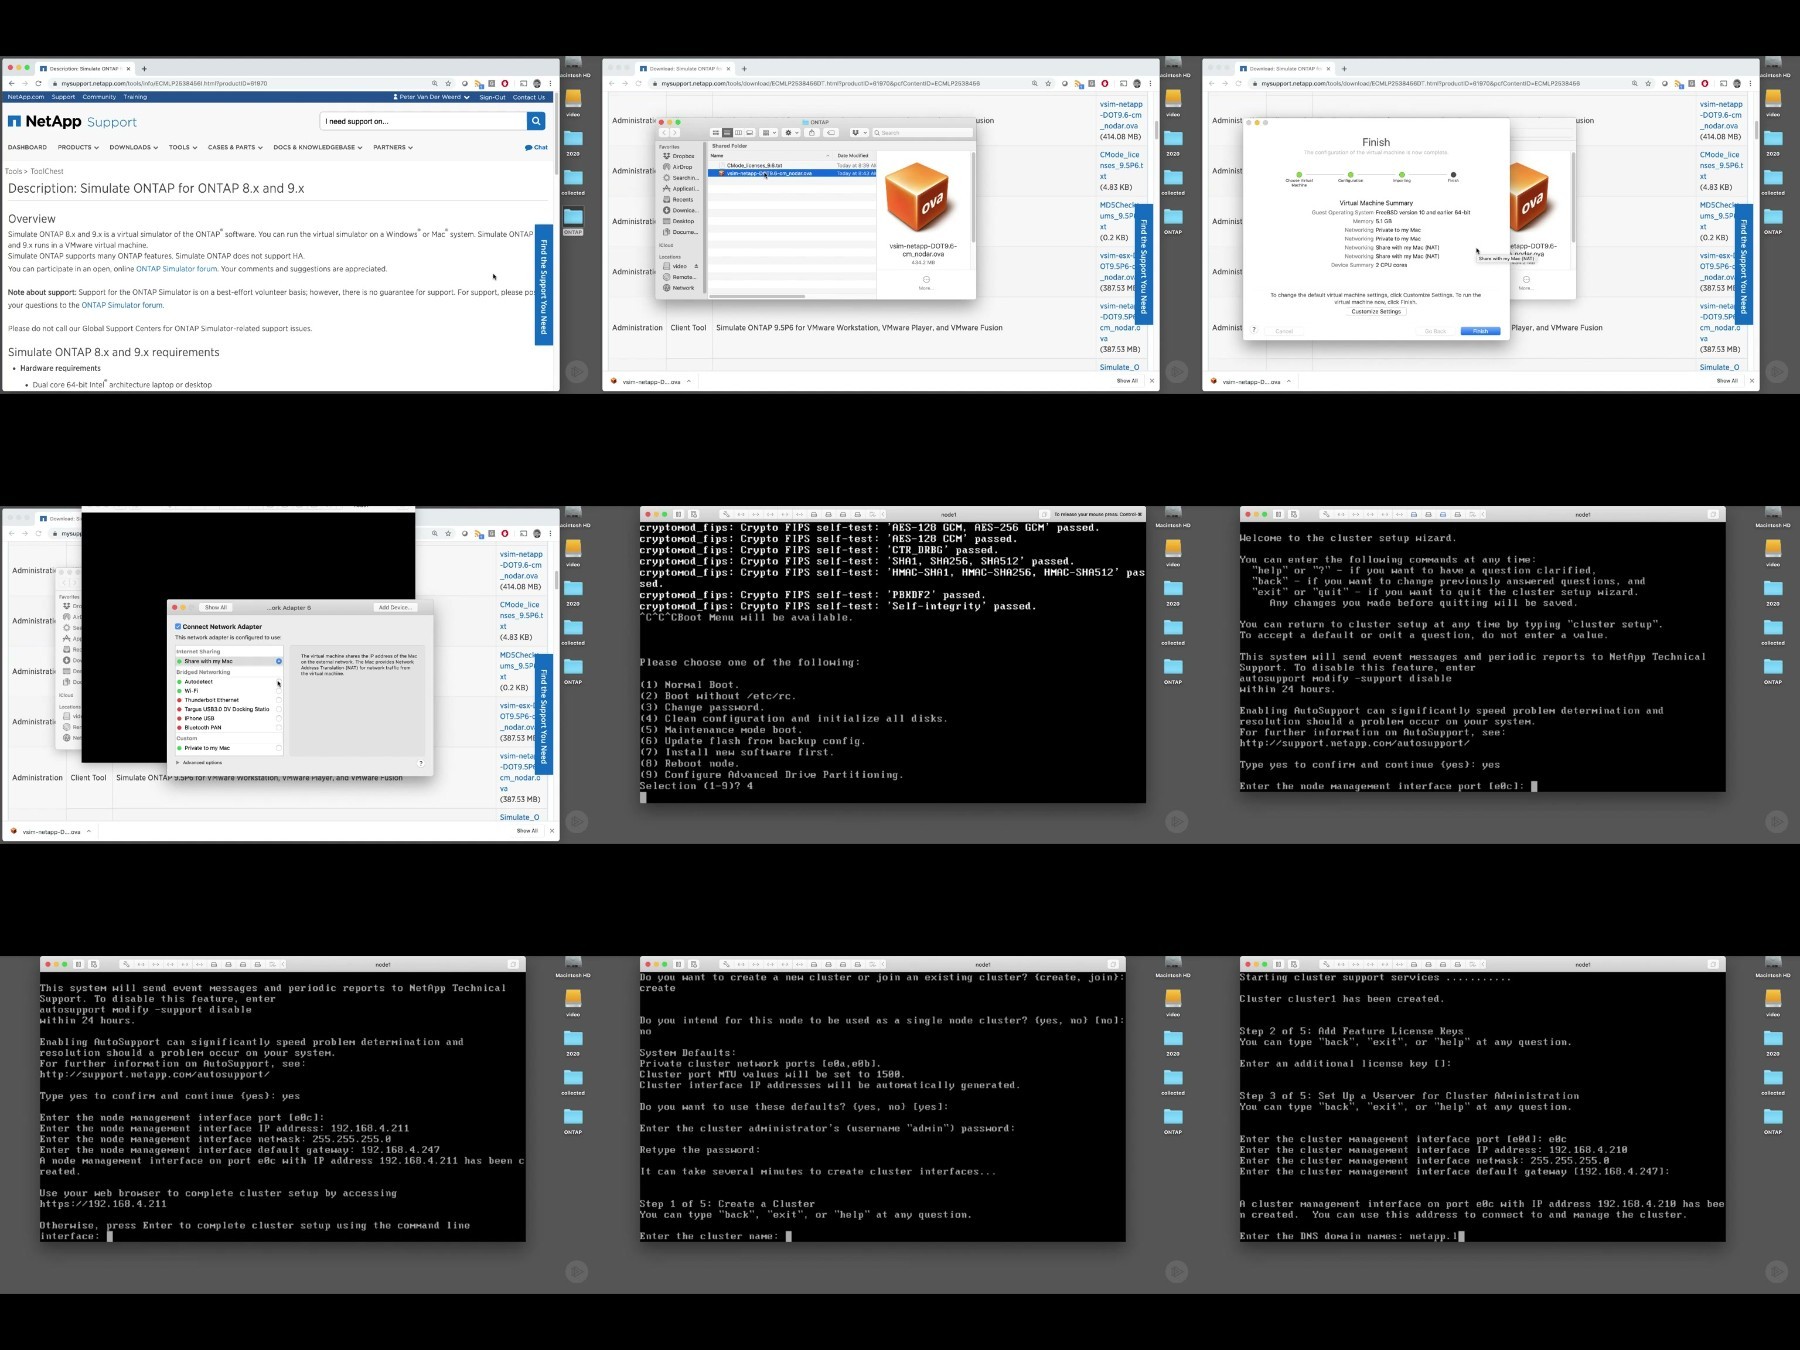Image resolution: width=1800 pixels, height=1350 pixels.
Task: Click the profile avatar in the Description page browser
Action: coord(537,84)
